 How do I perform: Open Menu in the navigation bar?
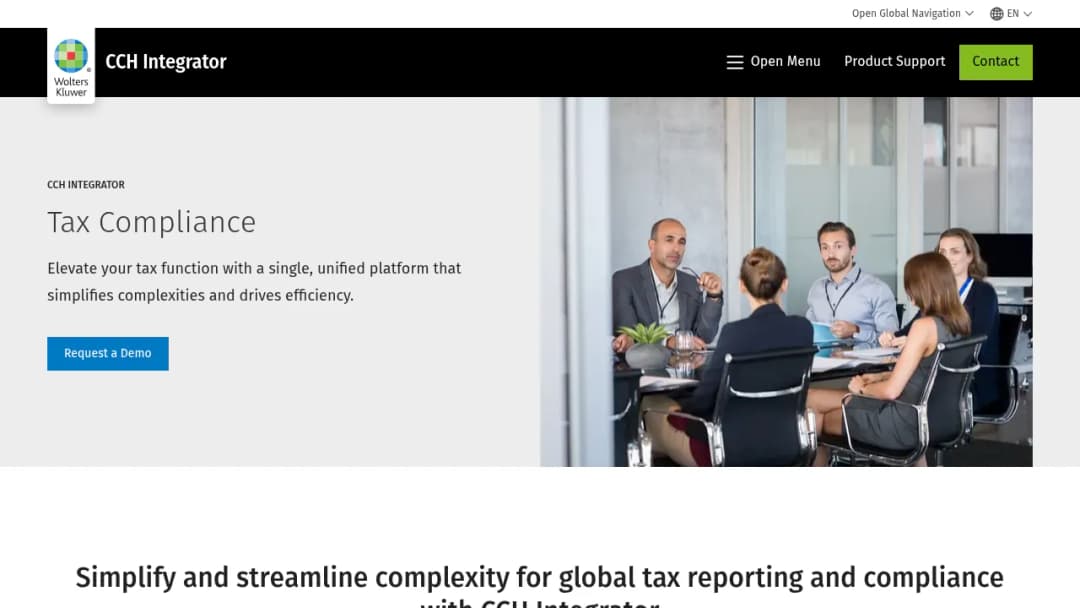(773, 62)
